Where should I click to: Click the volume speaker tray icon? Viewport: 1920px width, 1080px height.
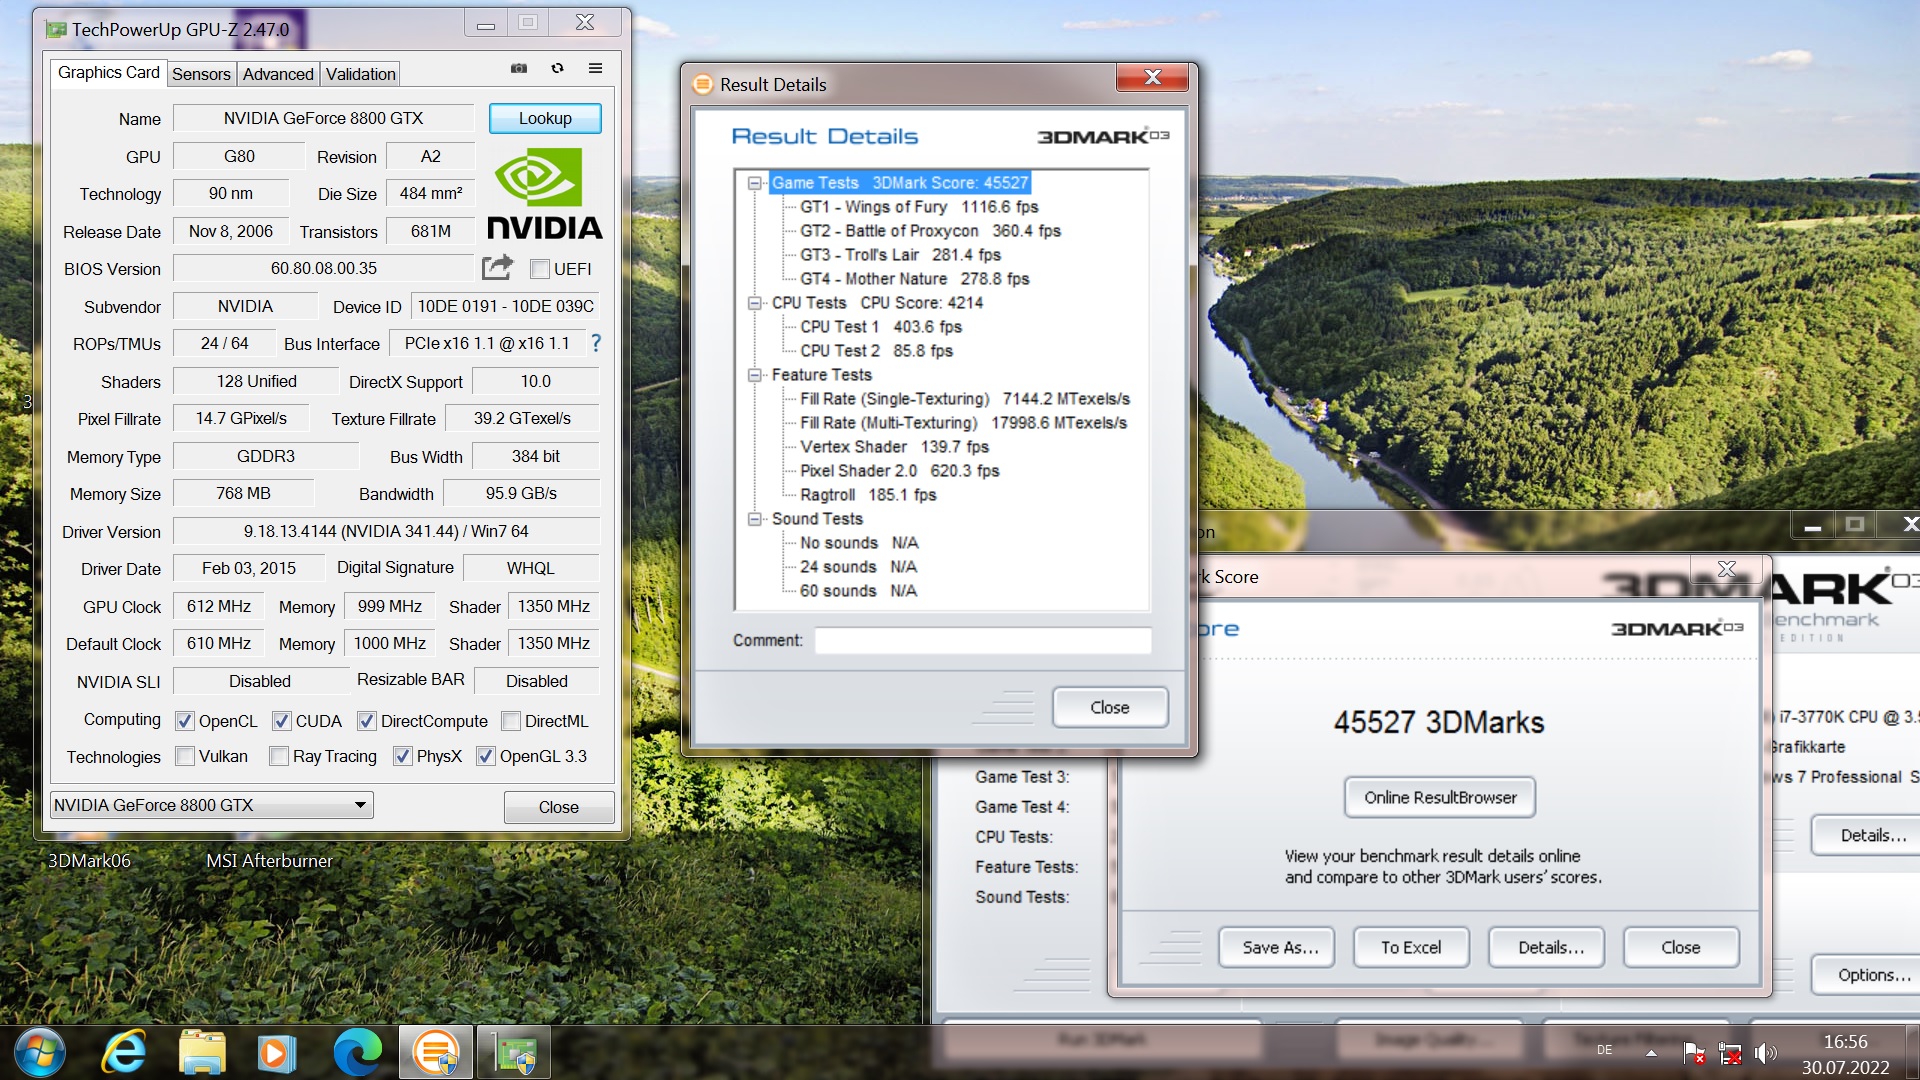tap(1765, 1053)
